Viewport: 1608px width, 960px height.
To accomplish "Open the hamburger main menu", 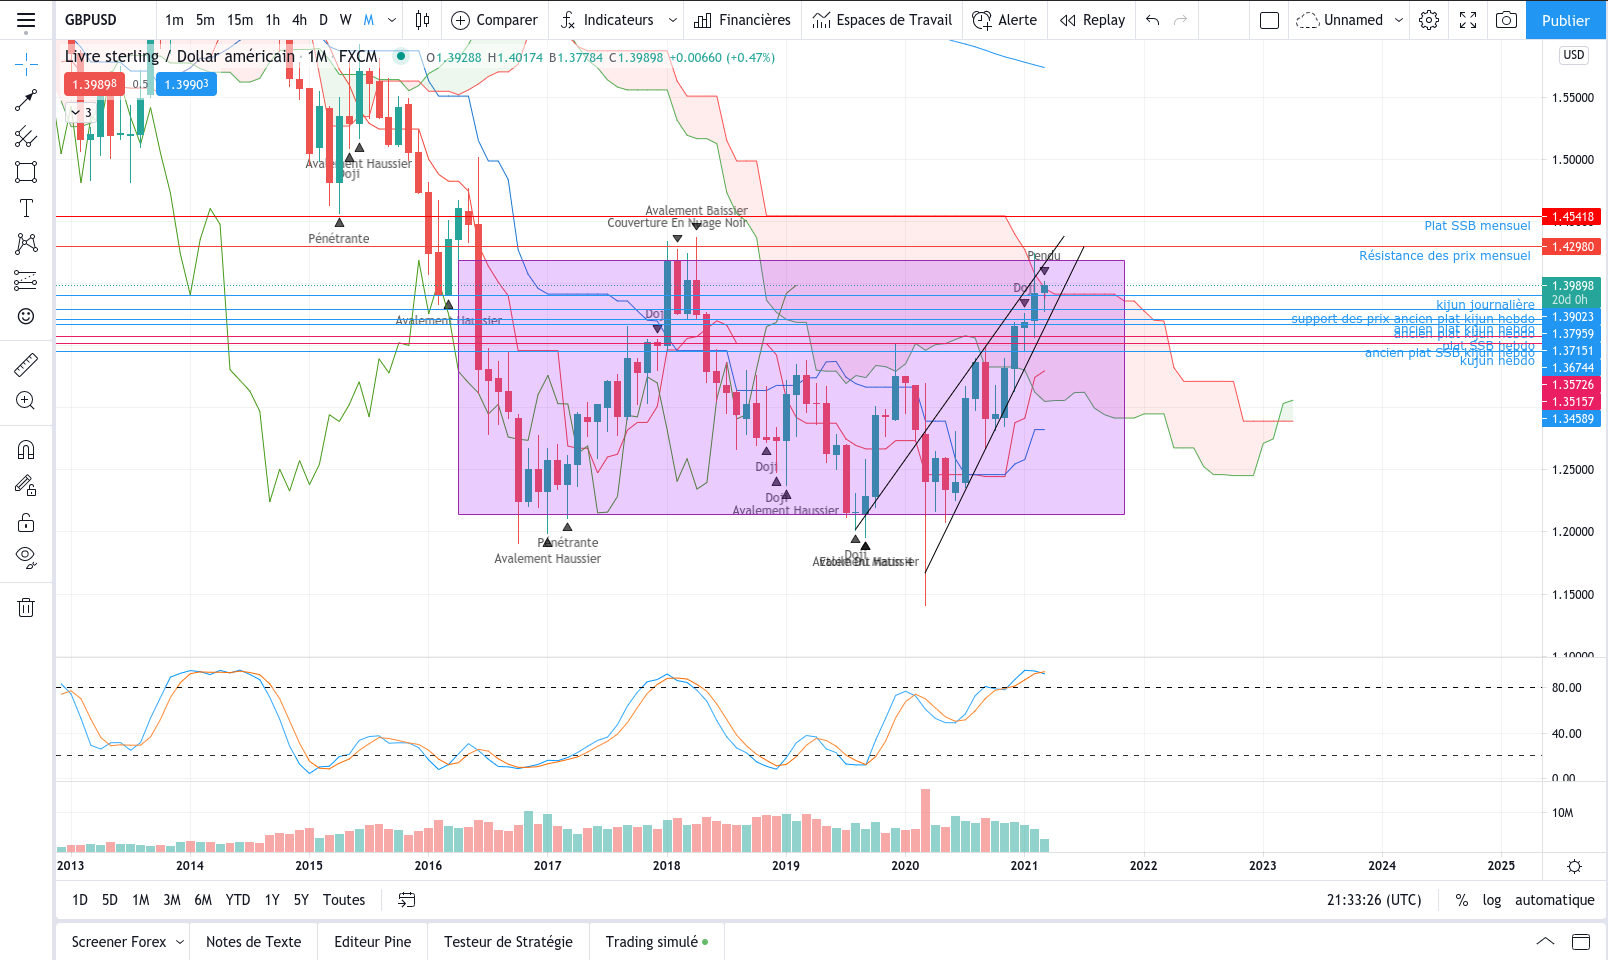I will tap(26, 20).
